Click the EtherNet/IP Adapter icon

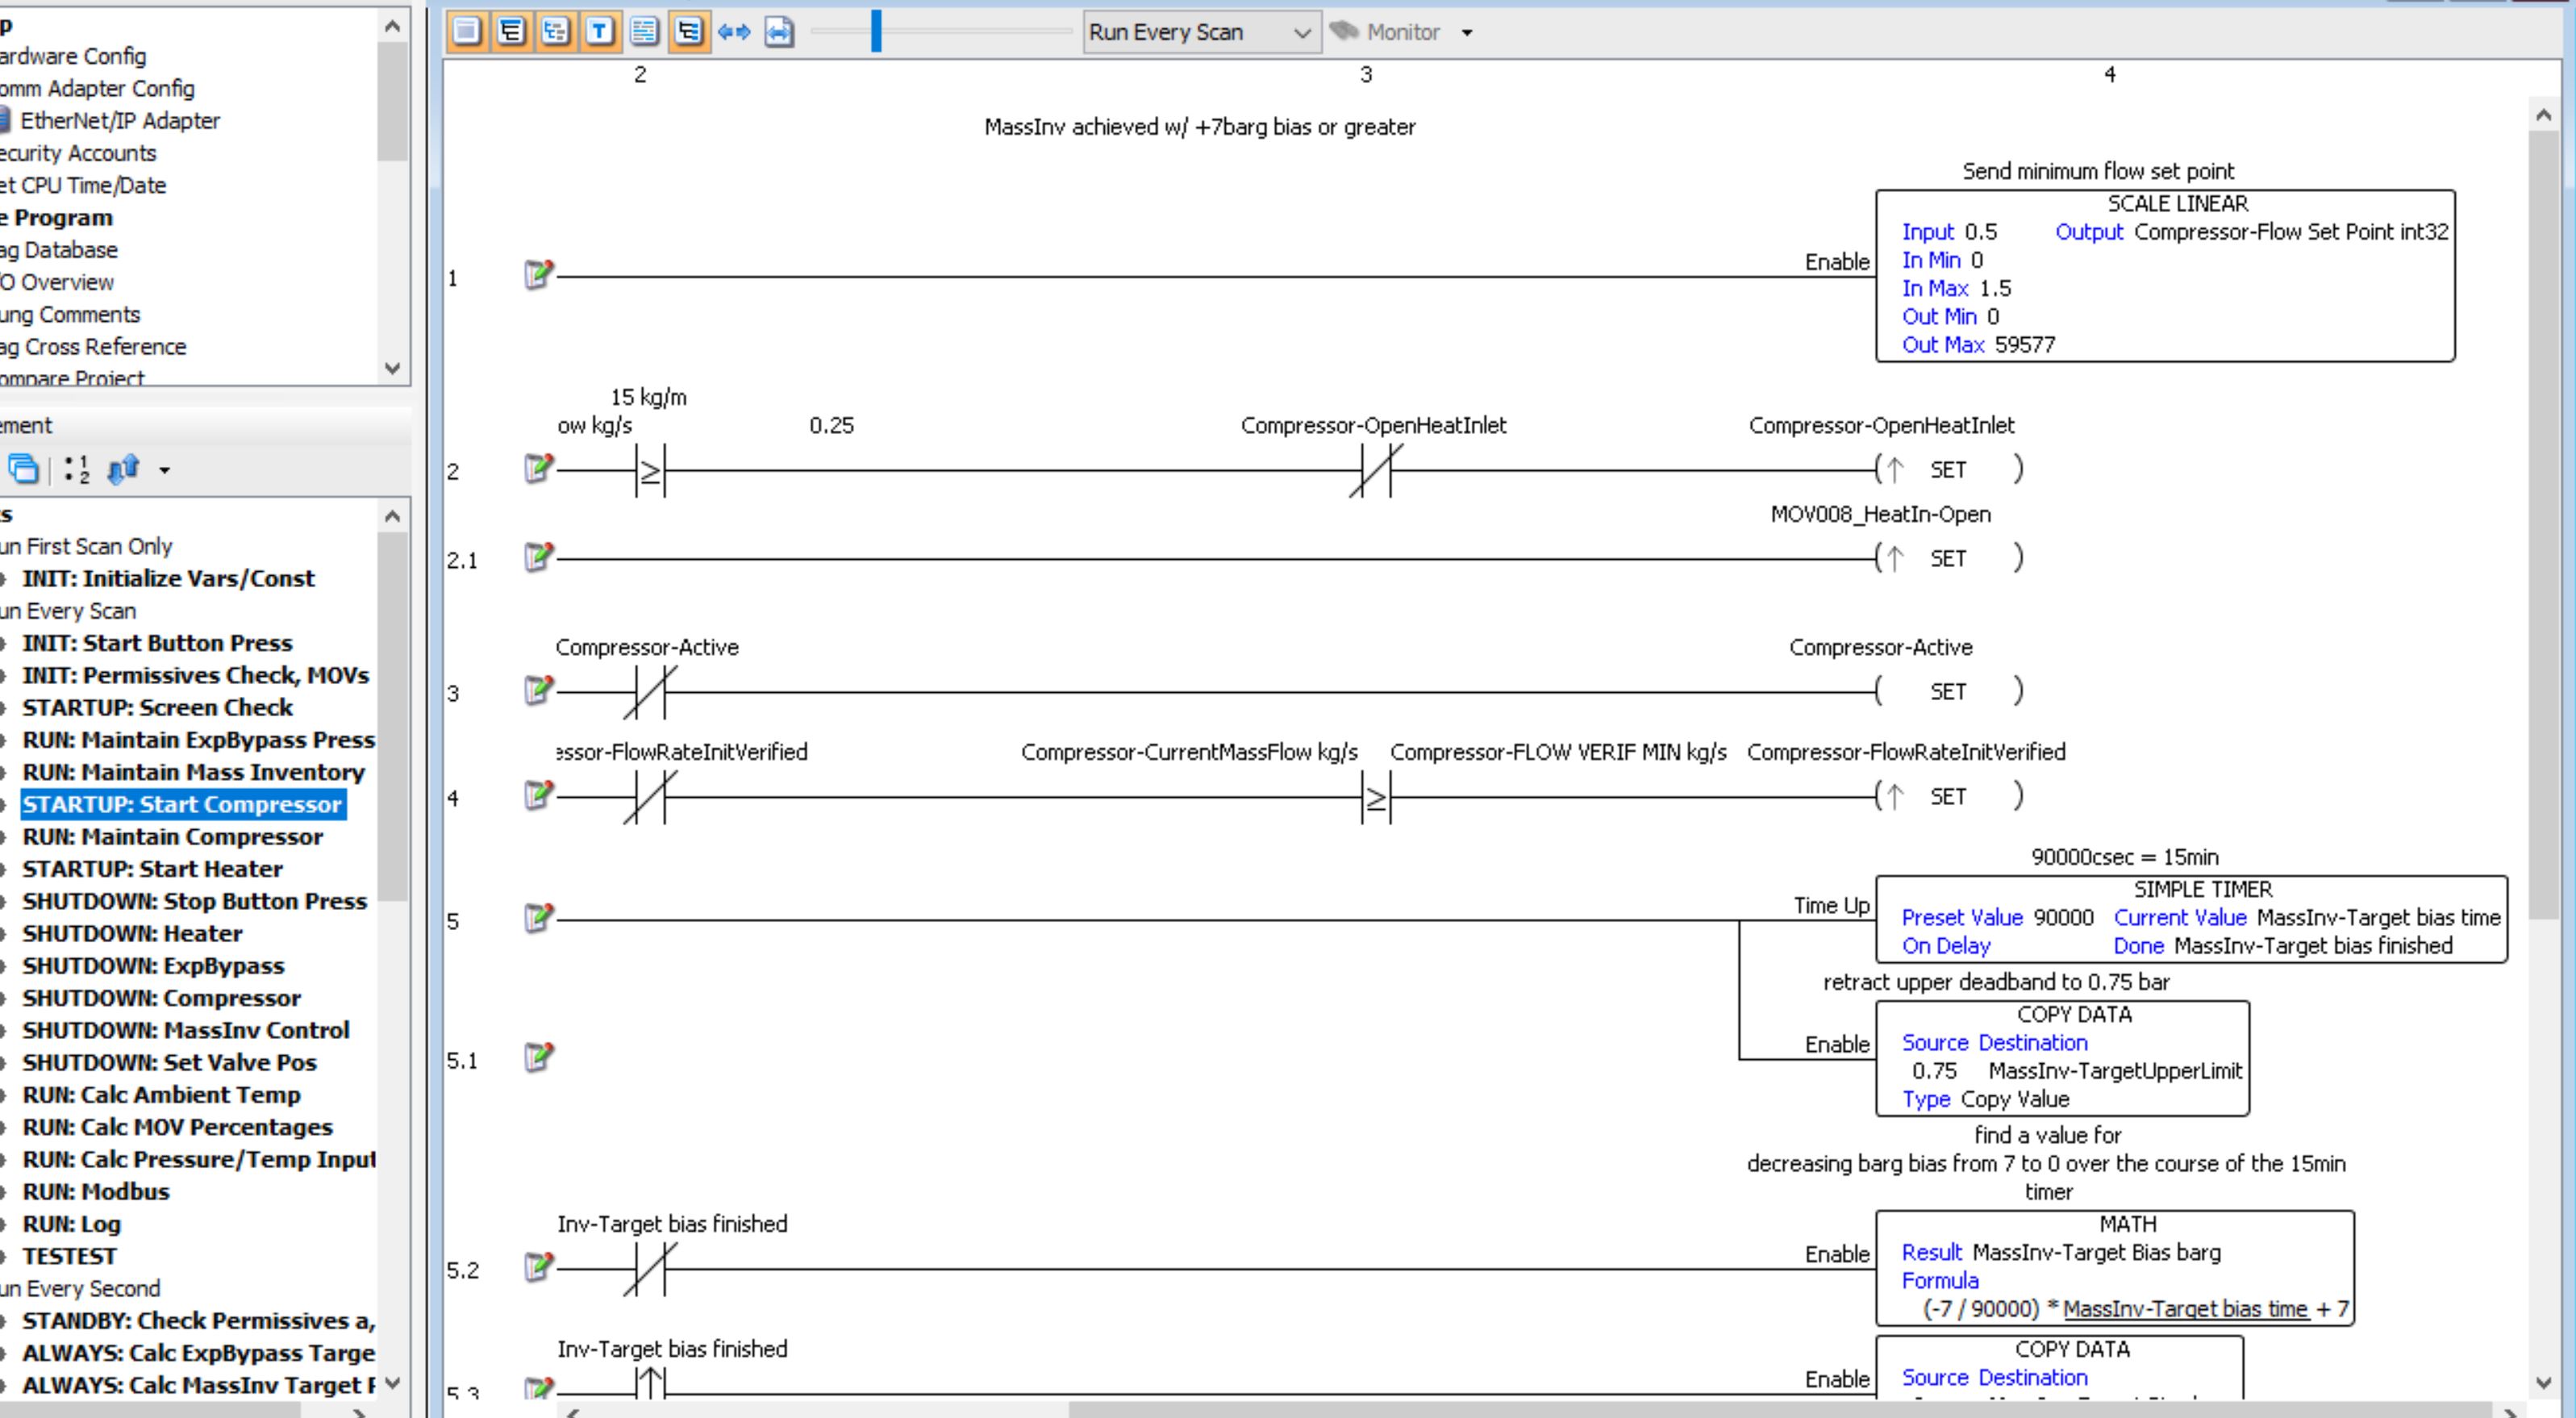click(x=6, y=121)
